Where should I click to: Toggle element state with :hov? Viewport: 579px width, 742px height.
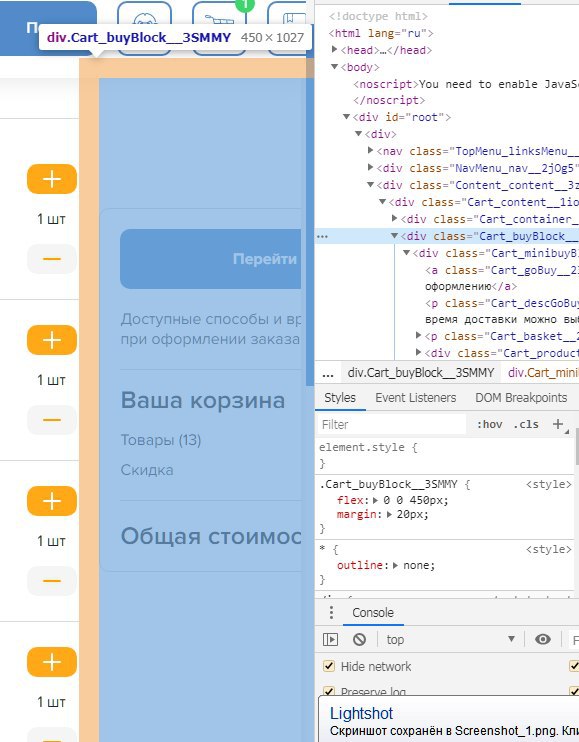(x=490, y=424)
